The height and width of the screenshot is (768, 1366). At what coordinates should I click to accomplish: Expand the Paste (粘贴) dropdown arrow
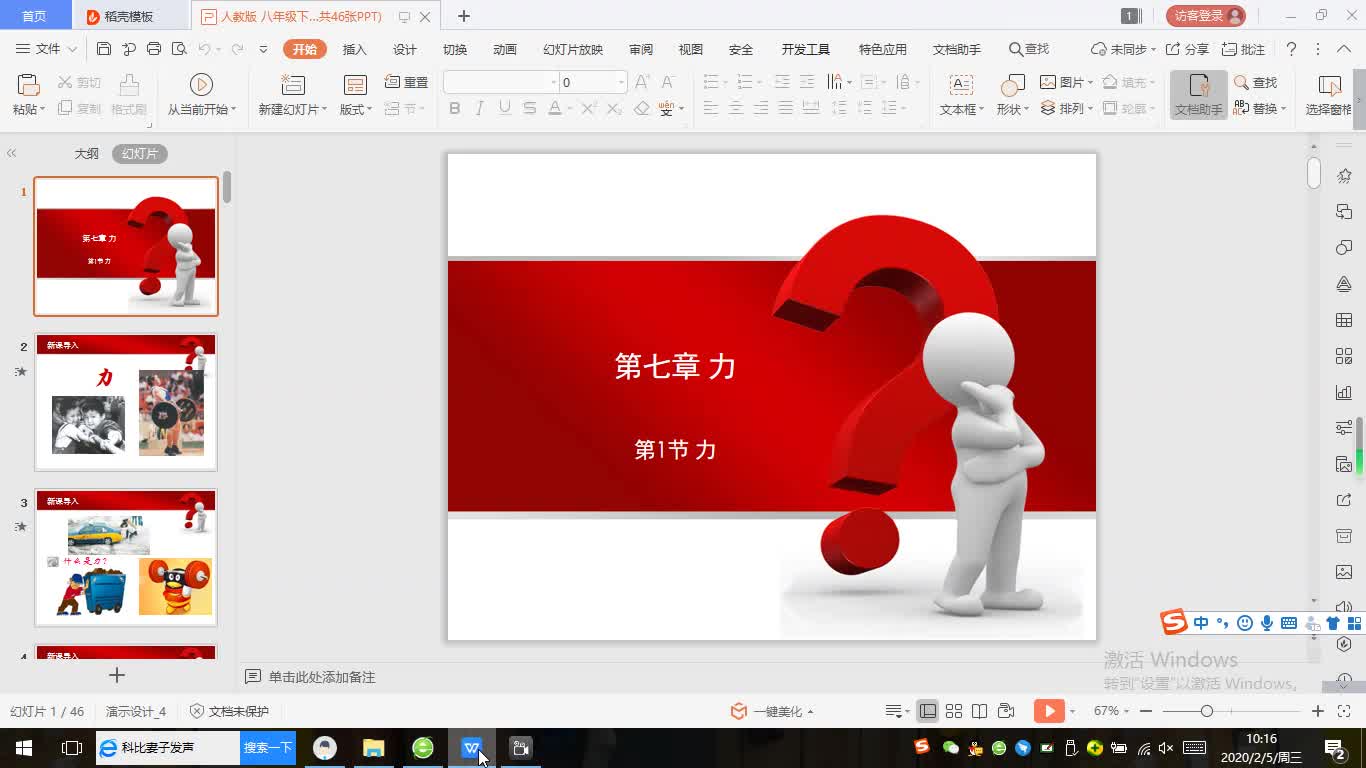click(x=42, y=110)
